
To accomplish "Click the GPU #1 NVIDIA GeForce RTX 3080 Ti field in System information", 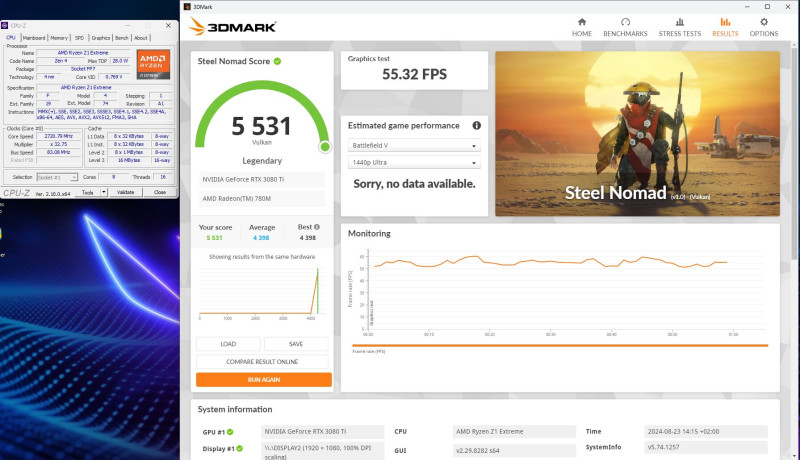I will pos(322,431).
